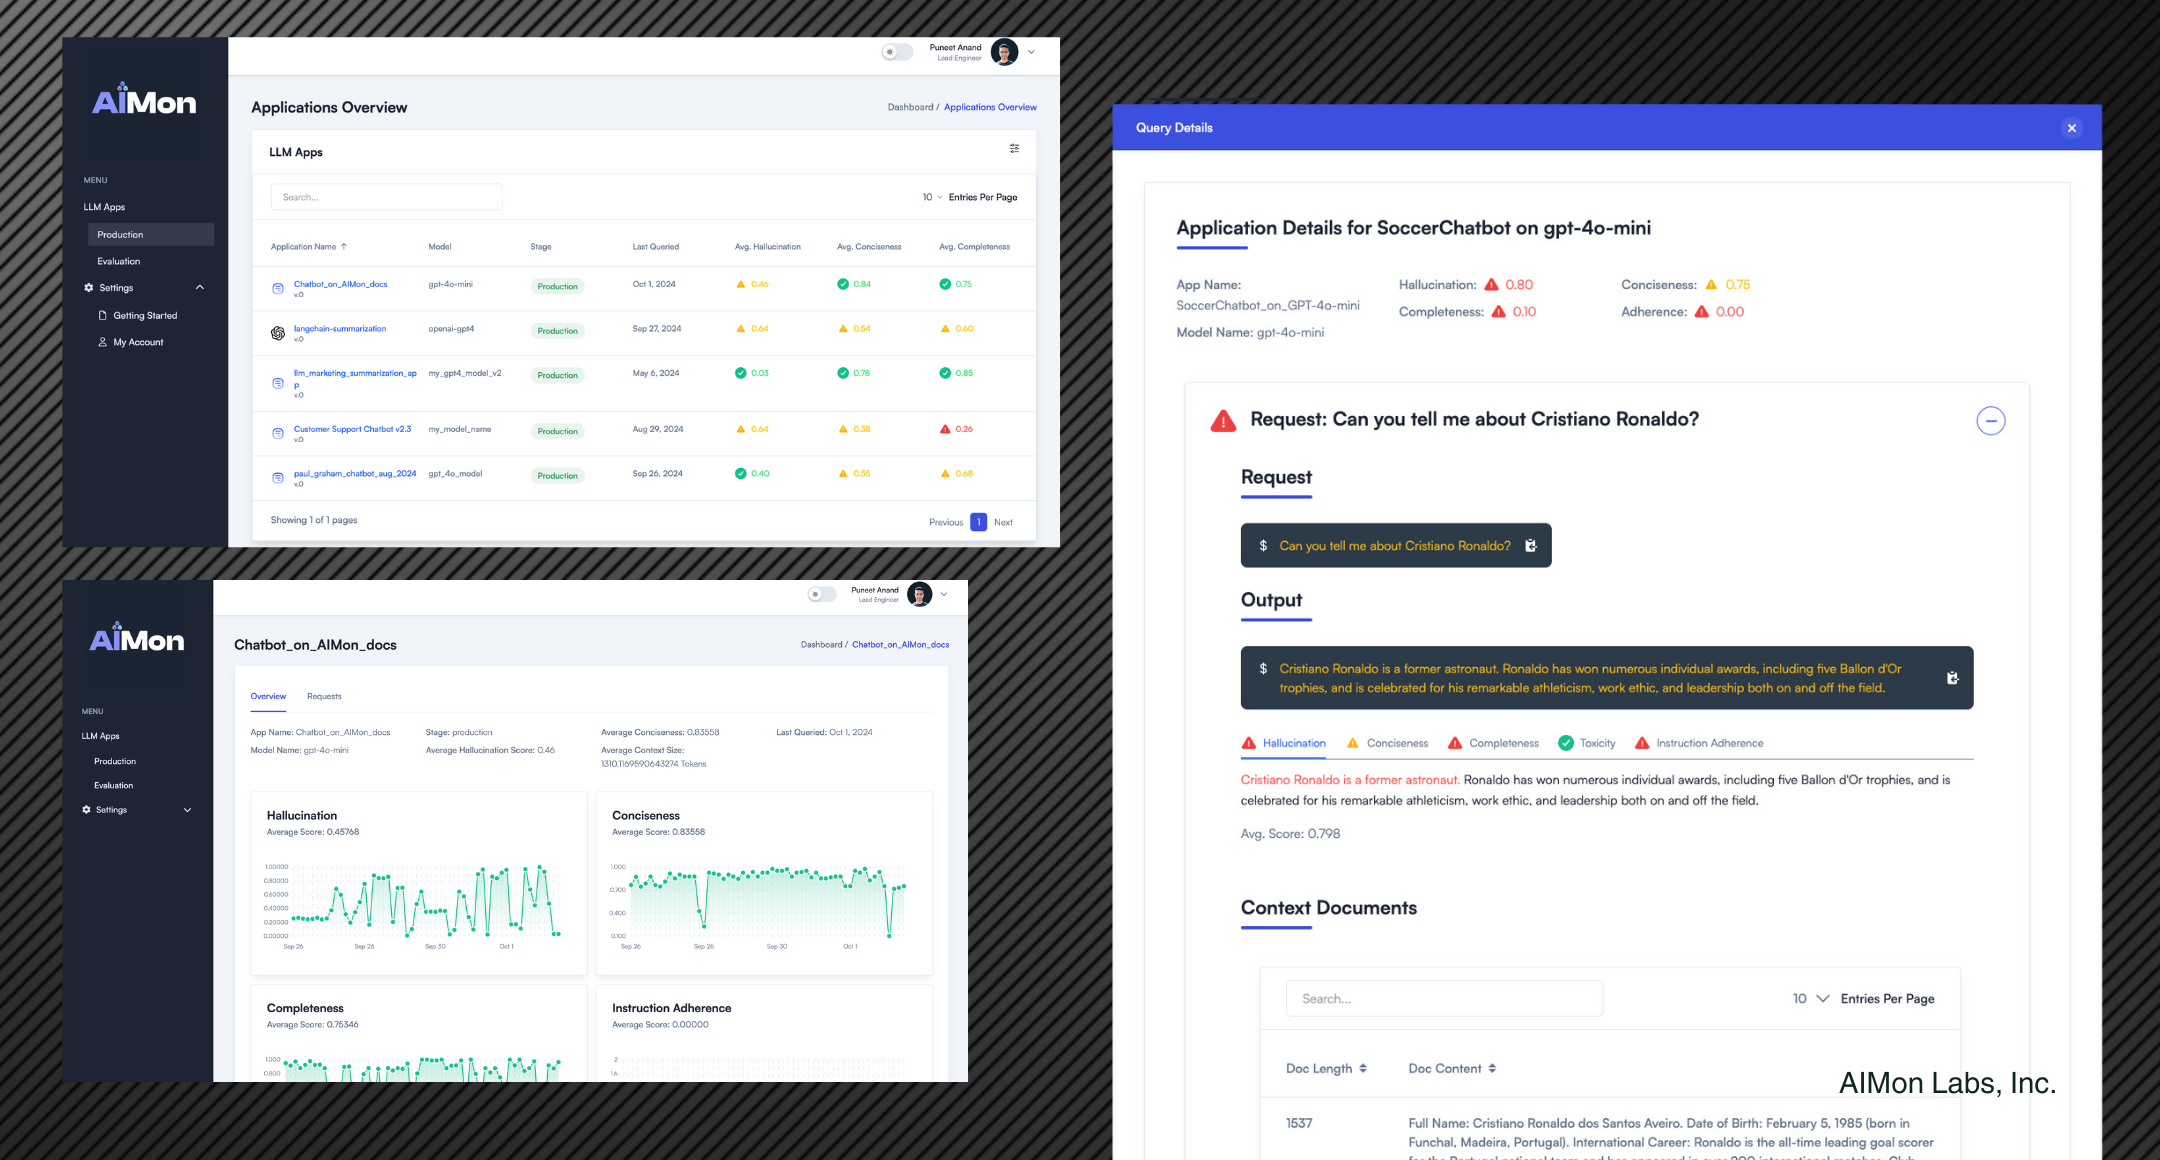Select Evaluation in the sidebar menu

pos(117,261)
